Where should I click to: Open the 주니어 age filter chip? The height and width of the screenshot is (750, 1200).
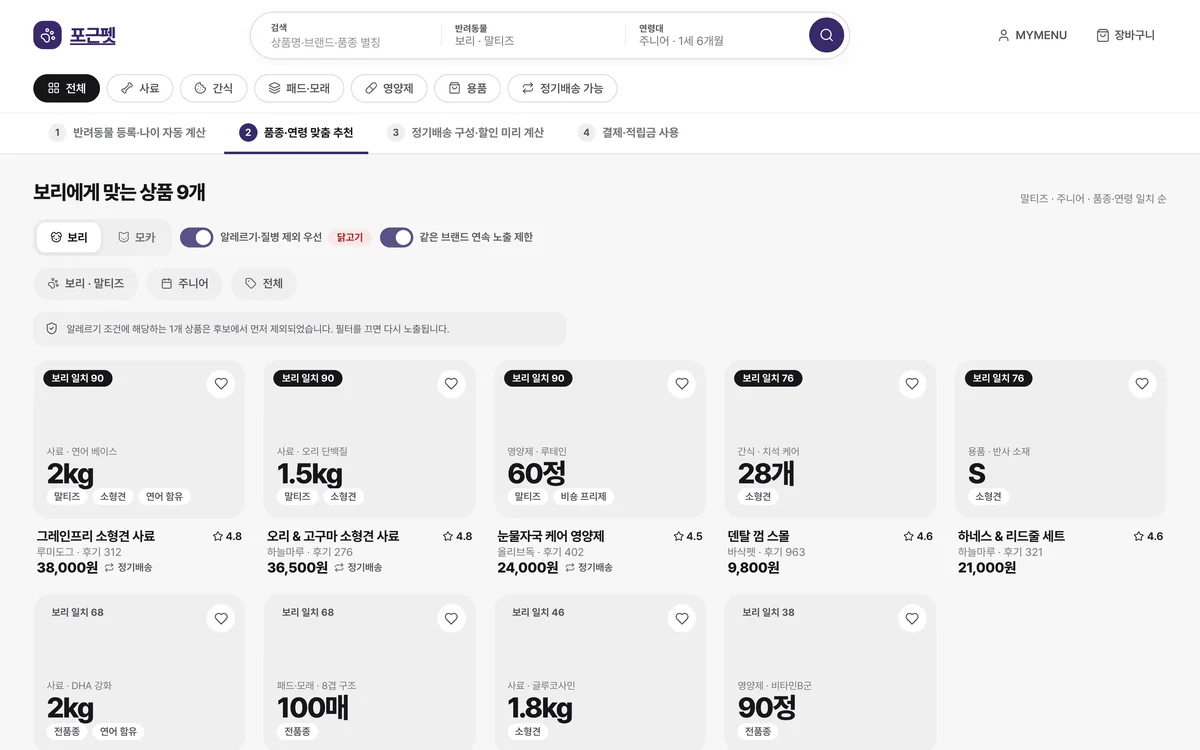click(x=184, y=283)
